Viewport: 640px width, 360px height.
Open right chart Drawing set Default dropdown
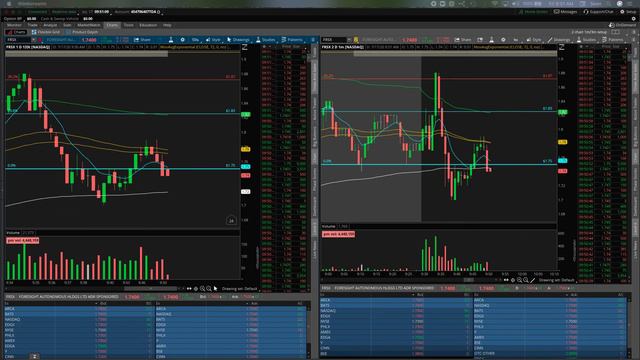pyautogui.click(x=557, y=280)
